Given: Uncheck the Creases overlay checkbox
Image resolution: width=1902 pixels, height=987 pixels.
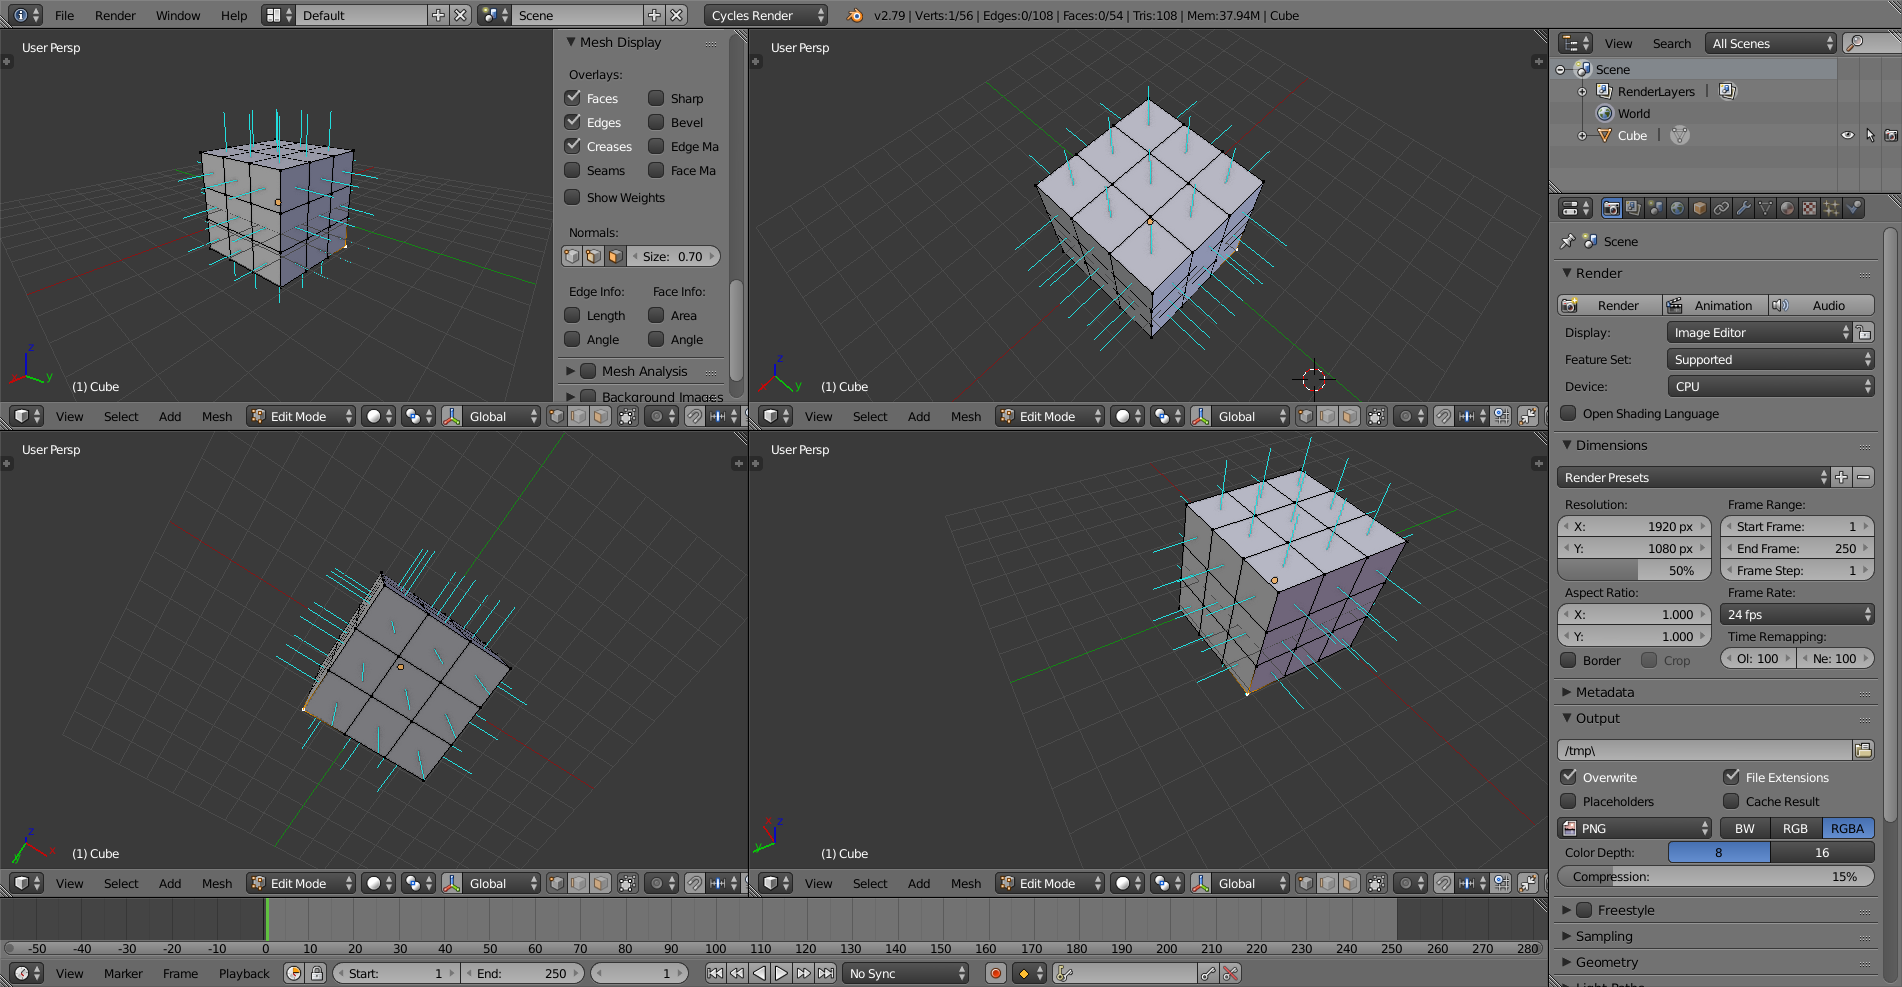Looking at the screenshot, I should [573, 146].
